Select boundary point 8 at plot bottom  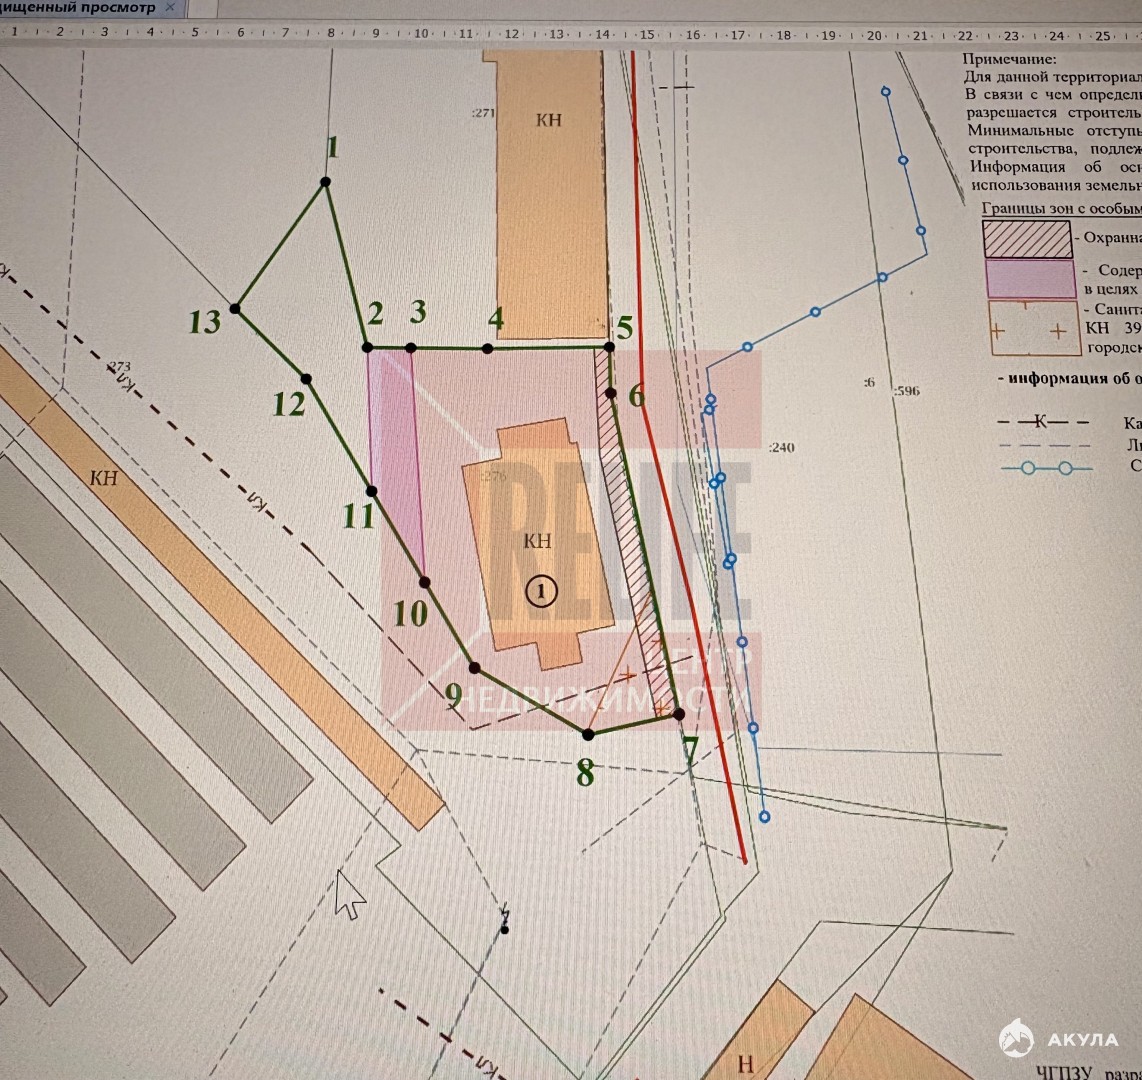[588, 734]
